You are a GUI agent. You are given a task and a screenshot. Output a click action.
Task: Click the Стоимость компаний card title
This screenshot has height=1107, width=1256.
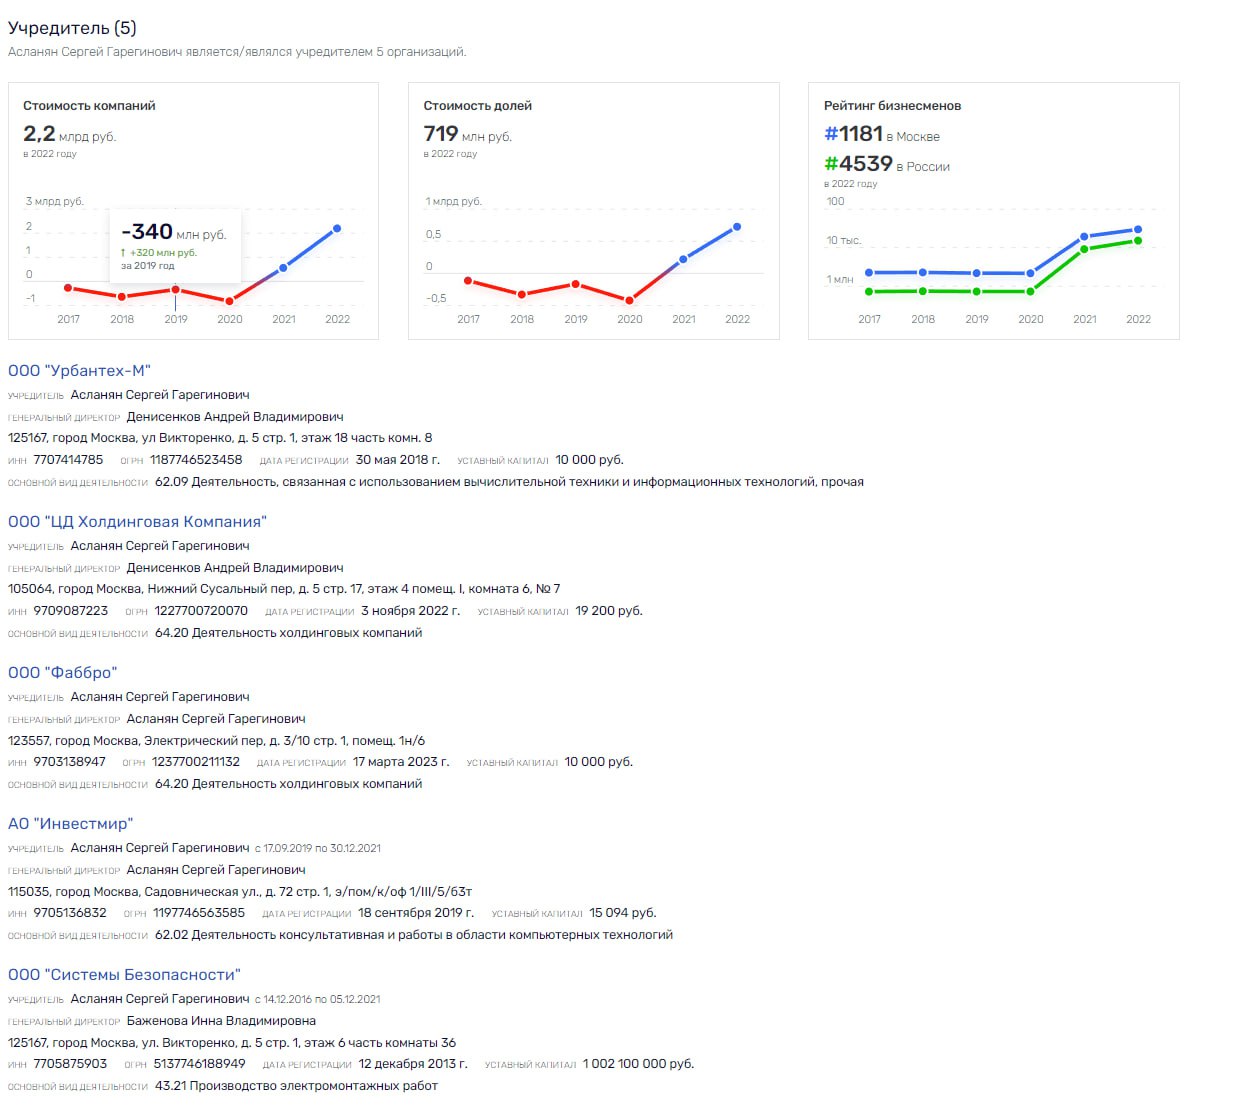[x=89, y=106]
